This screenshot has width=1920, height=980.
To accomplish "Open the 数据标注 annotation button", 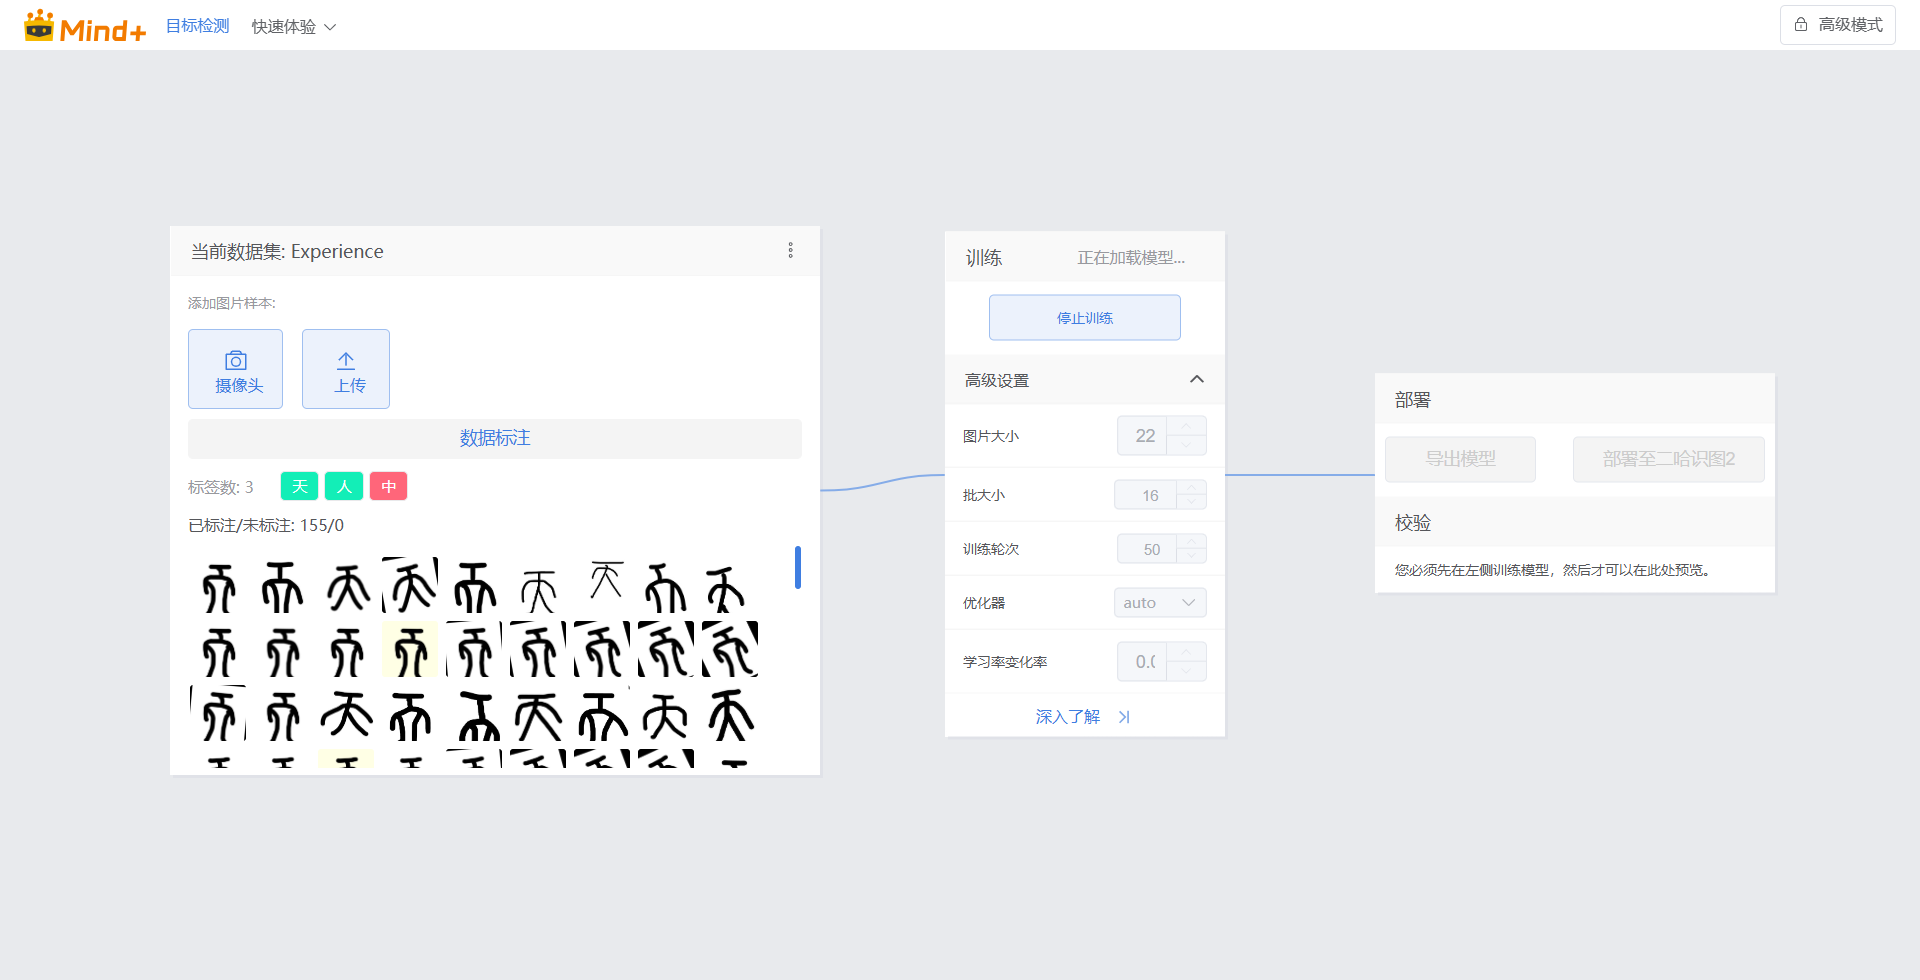I will coord(495,438).
